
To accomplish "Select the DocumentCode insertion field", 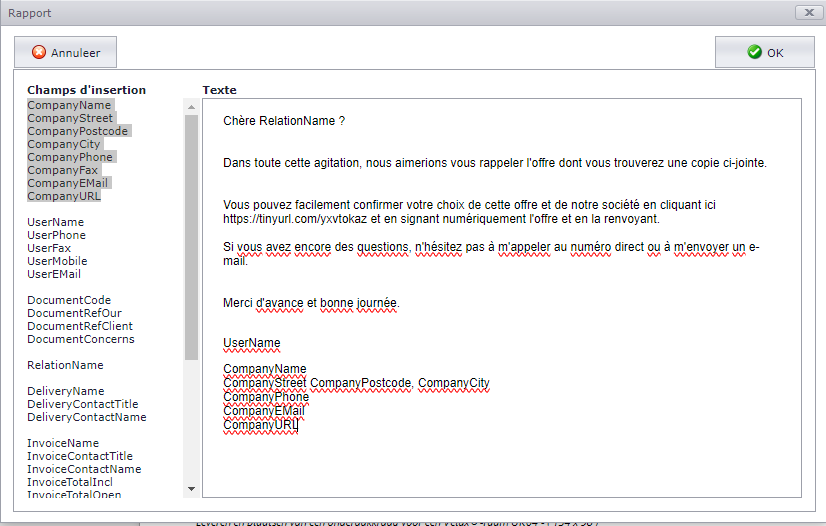I will 69,300.
